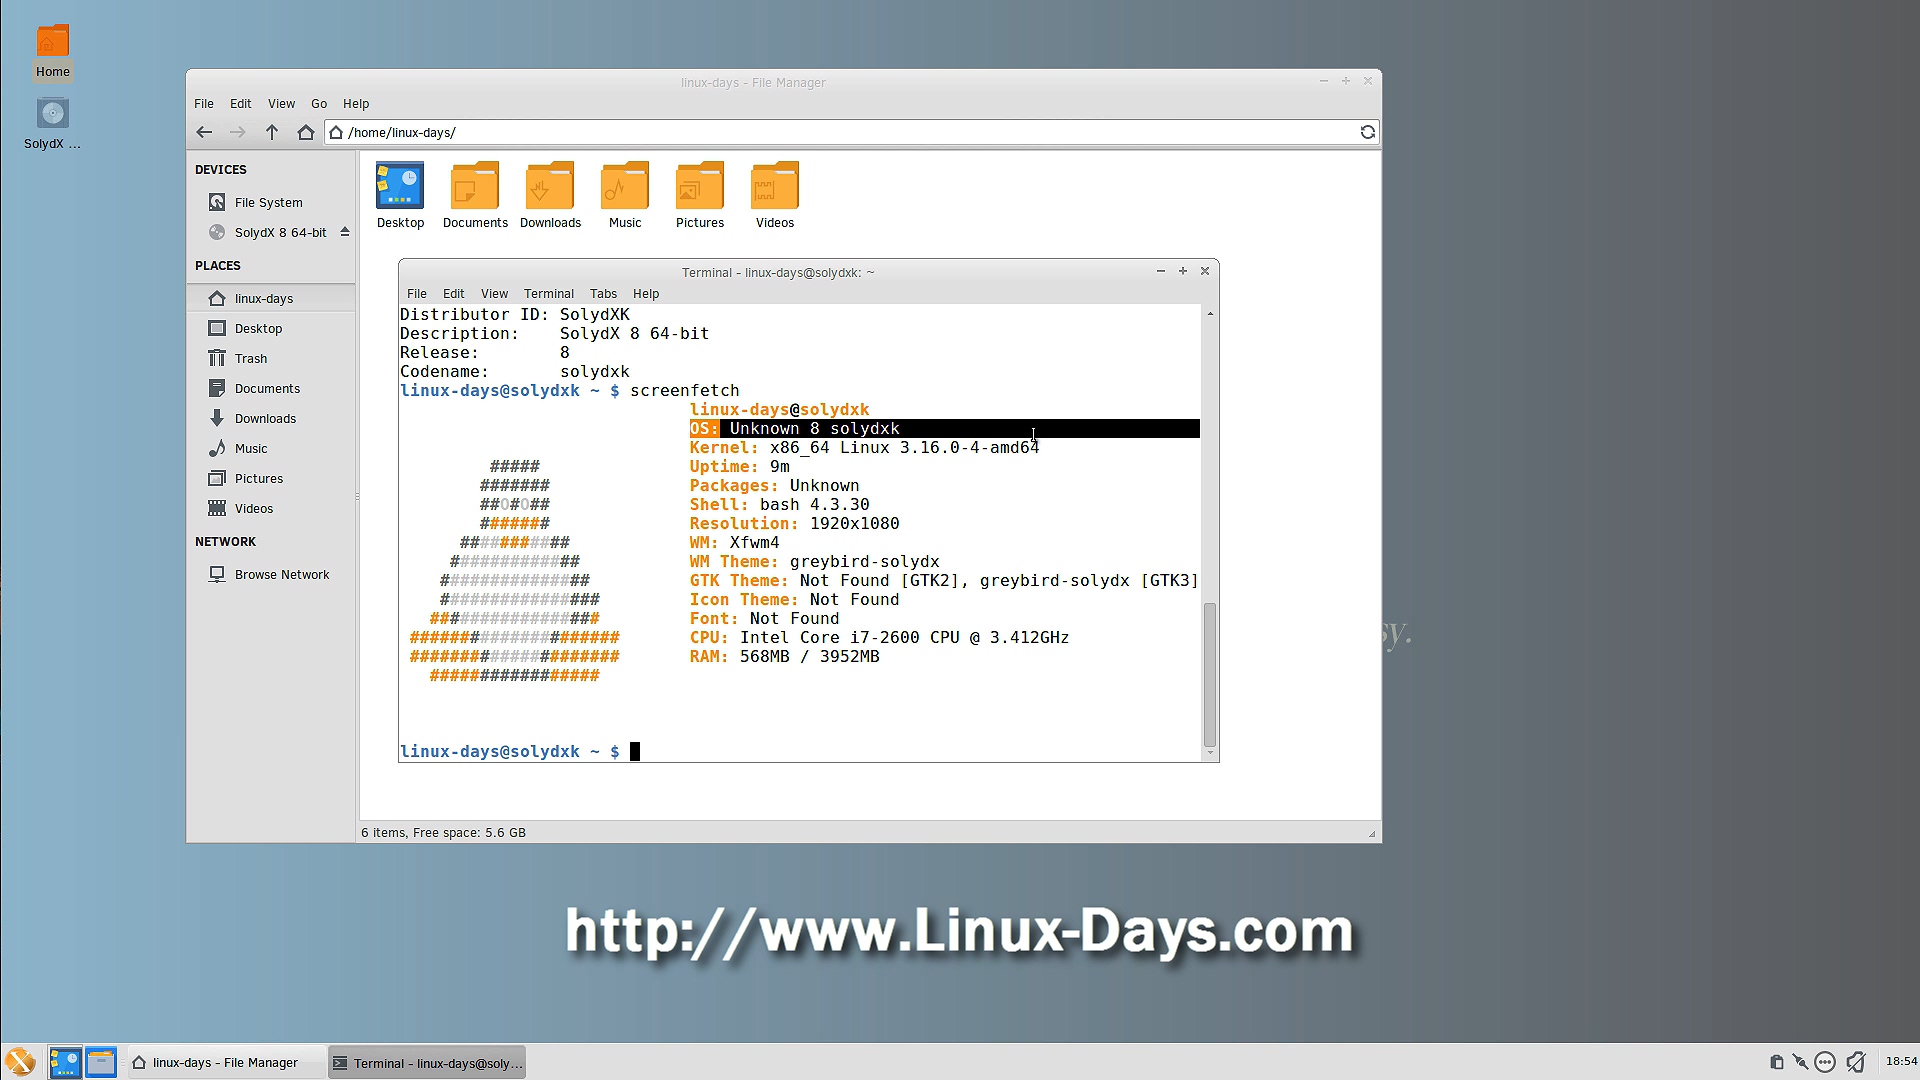This screenshot has height=1080, width=1920.
Task: Open the SolydX start menu
Action: pos(20,1062)
